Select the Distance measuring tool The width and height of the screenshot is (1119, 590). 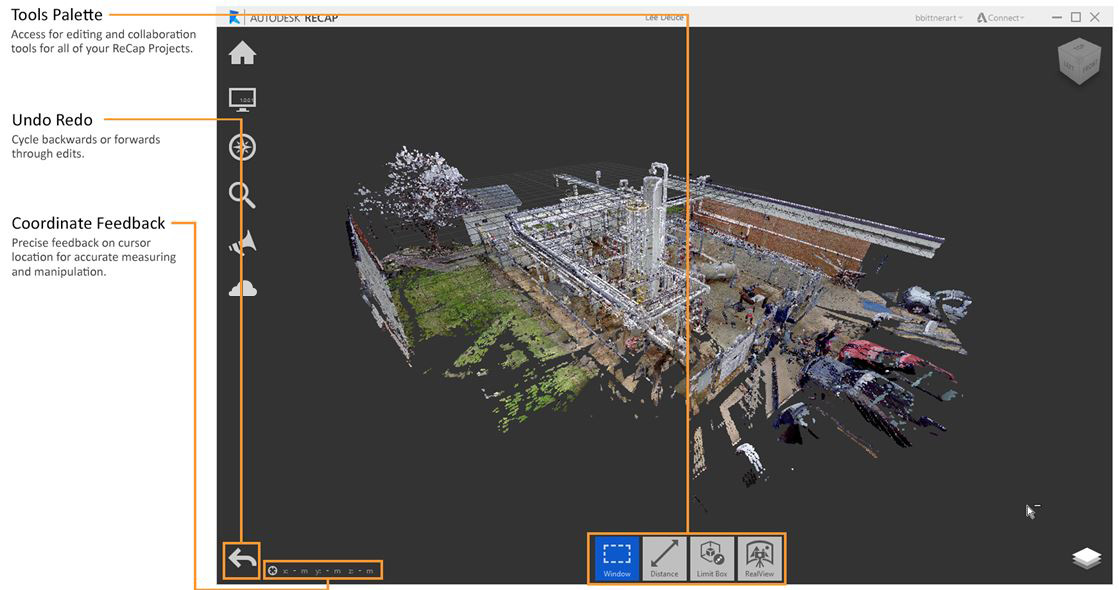(x=664, y=558)
